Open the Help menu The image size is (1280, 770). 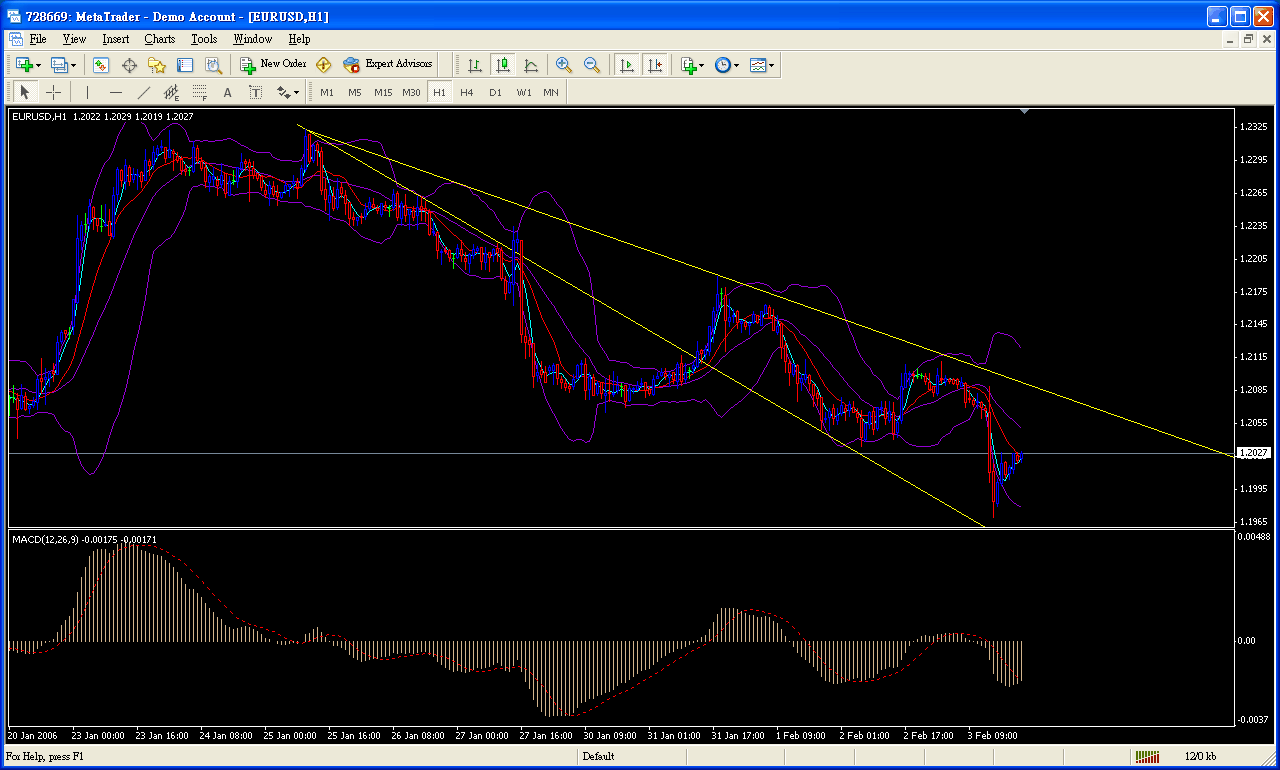tap(299, 39)
